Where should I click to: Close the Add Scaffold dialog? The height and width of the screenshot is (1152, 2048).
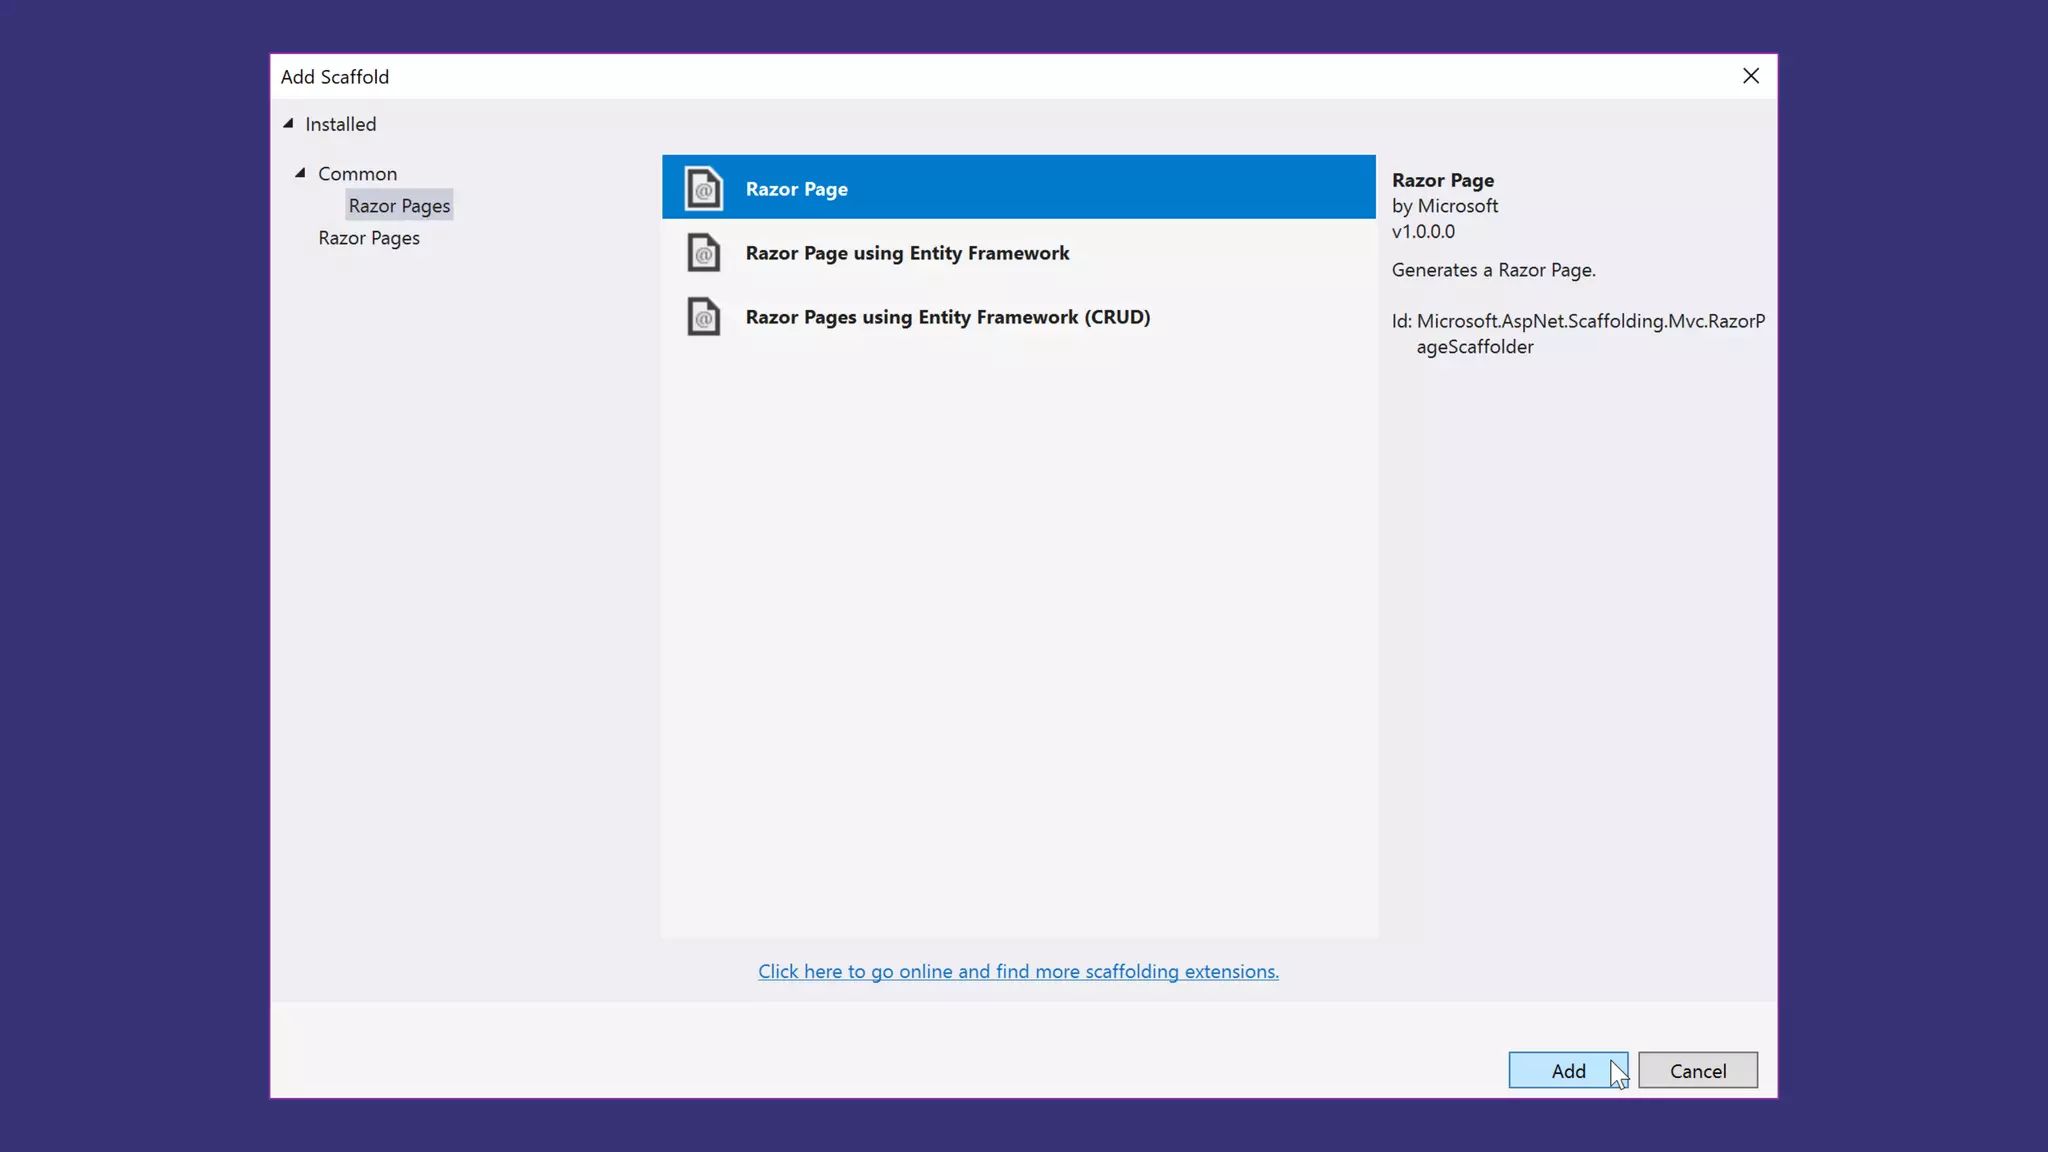coord(1750,76)
